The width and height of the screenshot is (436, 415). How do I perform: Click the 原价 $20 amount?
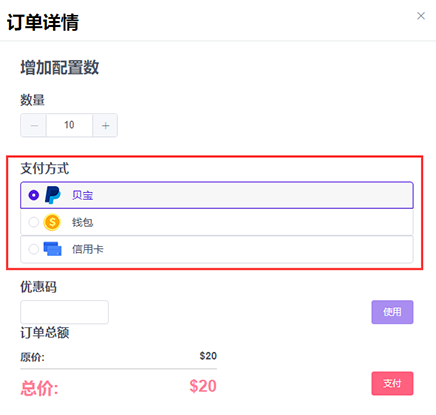(208, 356)
